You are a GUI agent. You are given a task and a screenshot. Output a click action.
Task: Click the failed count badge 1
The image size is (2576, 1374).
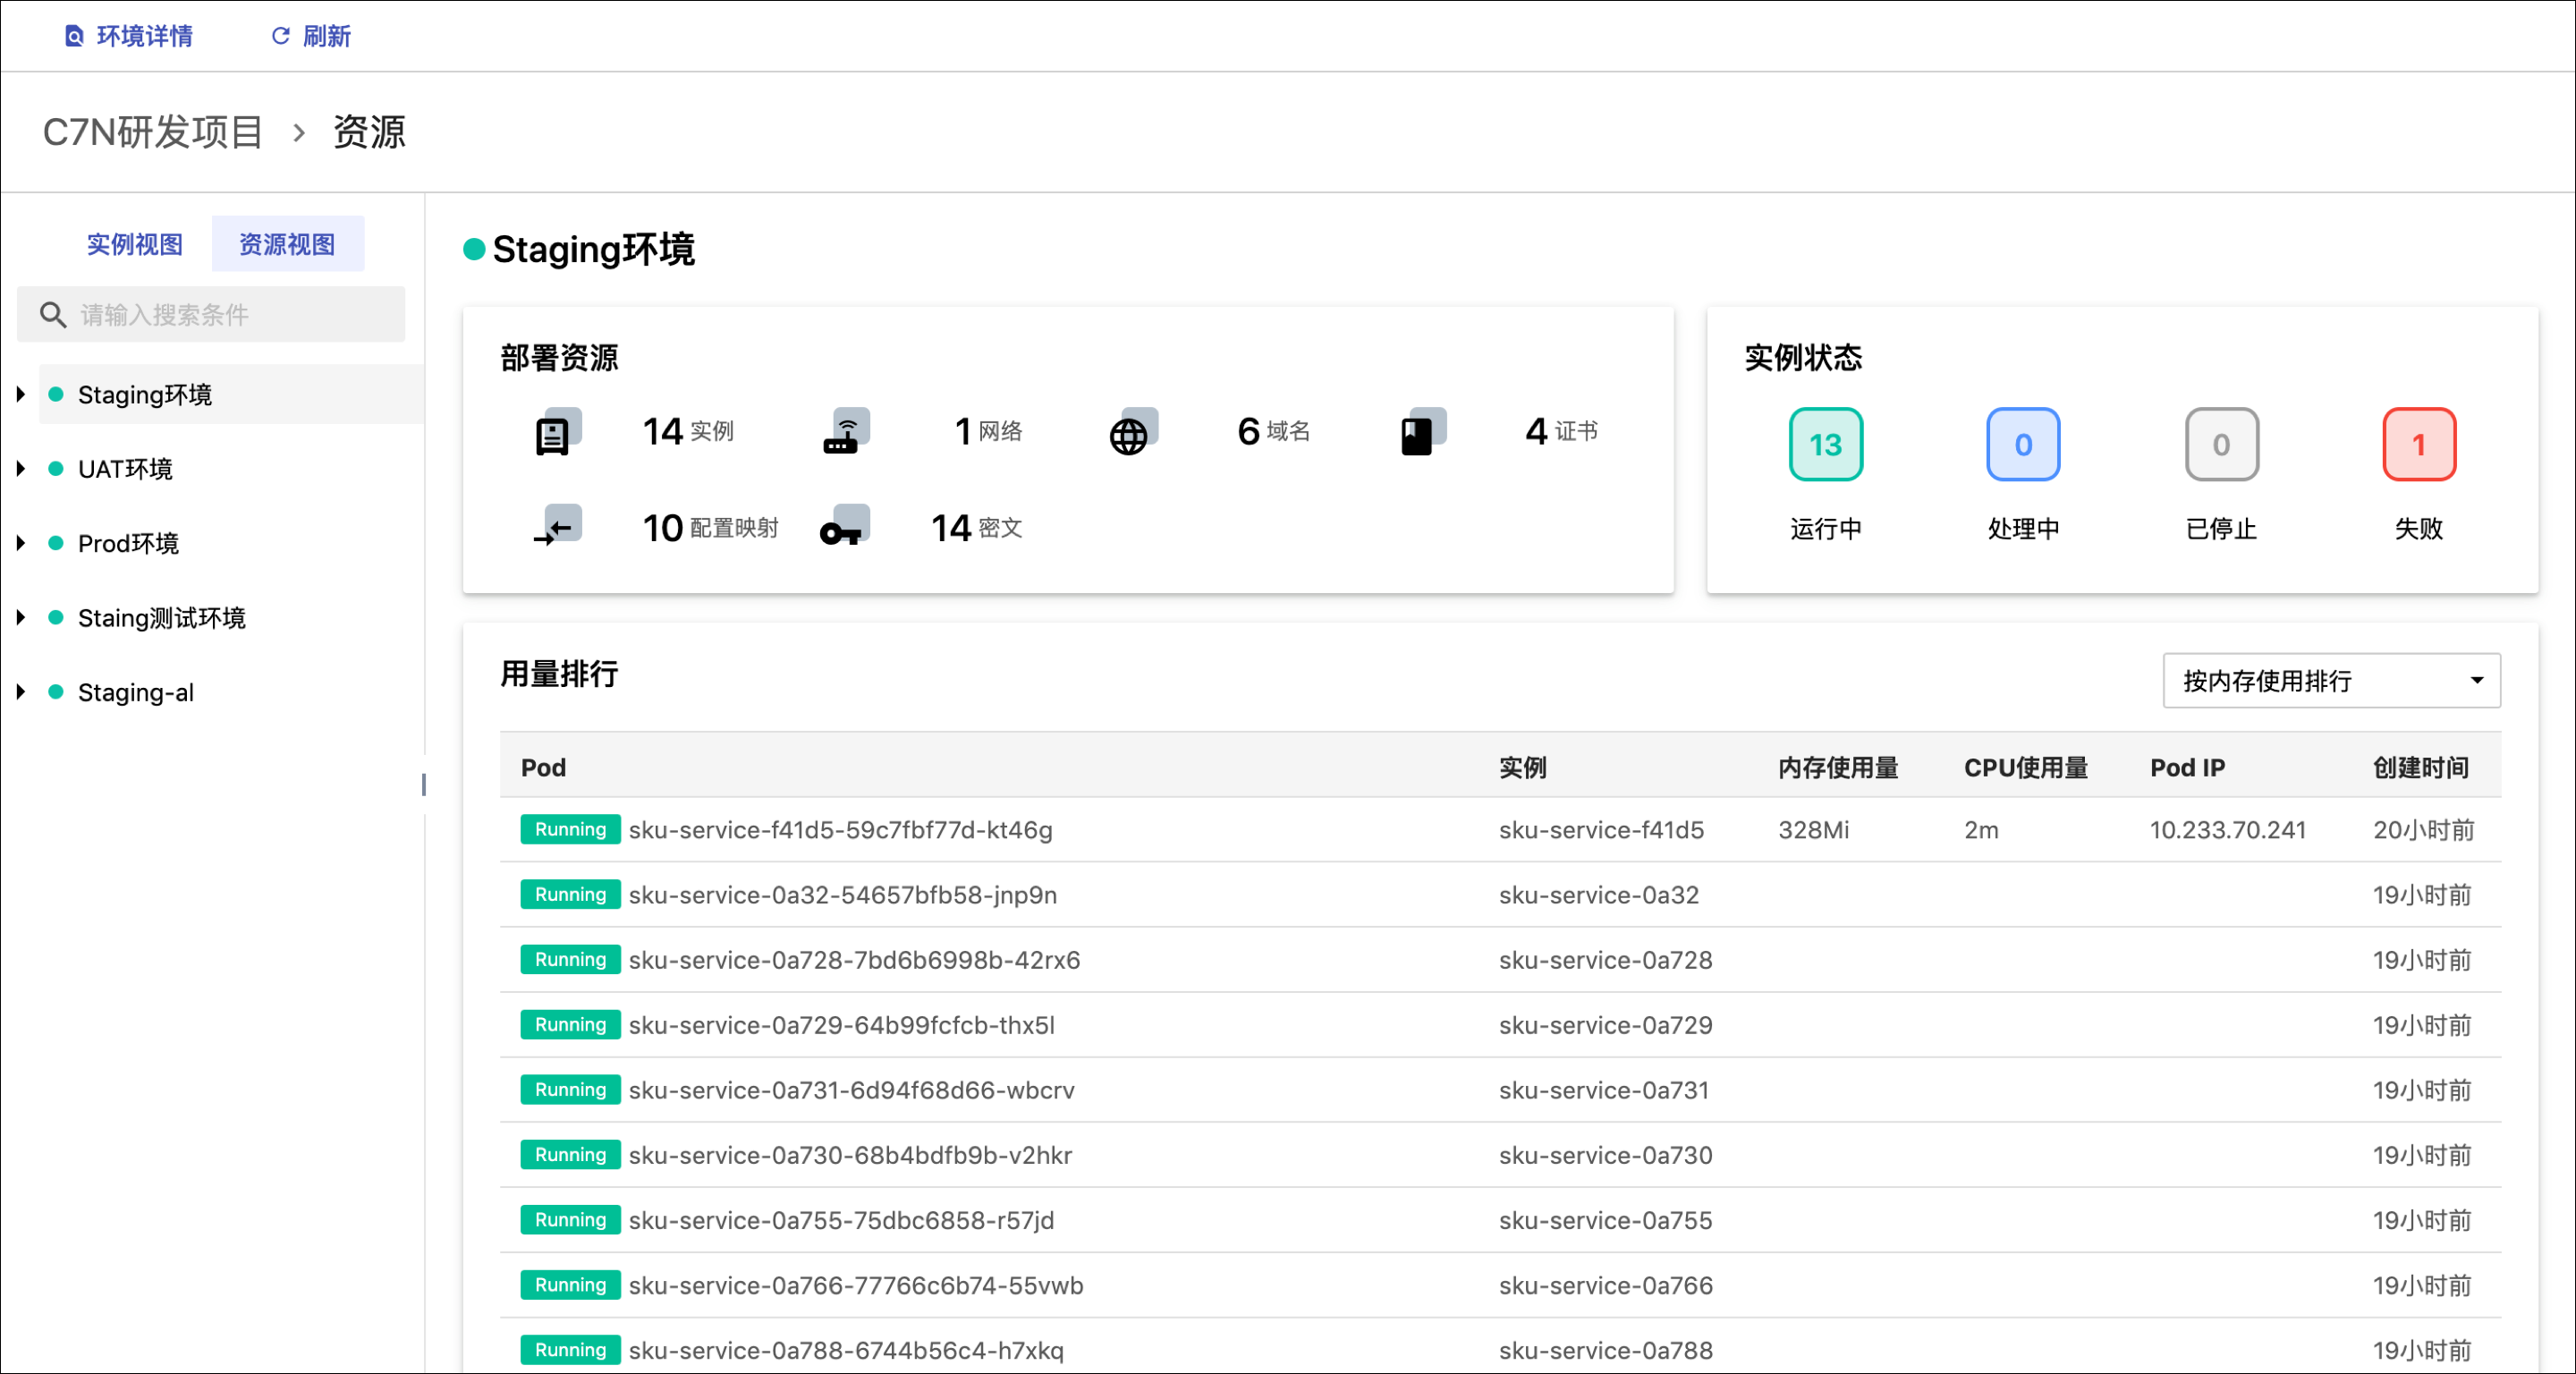tap(2419, 444)
